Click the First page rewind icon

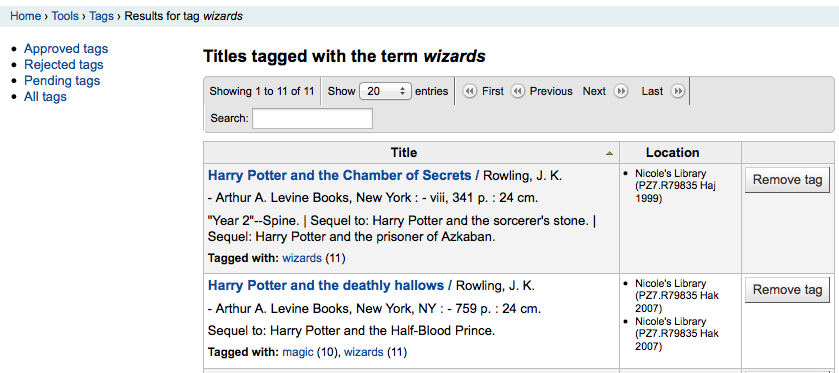click(469, 92)
